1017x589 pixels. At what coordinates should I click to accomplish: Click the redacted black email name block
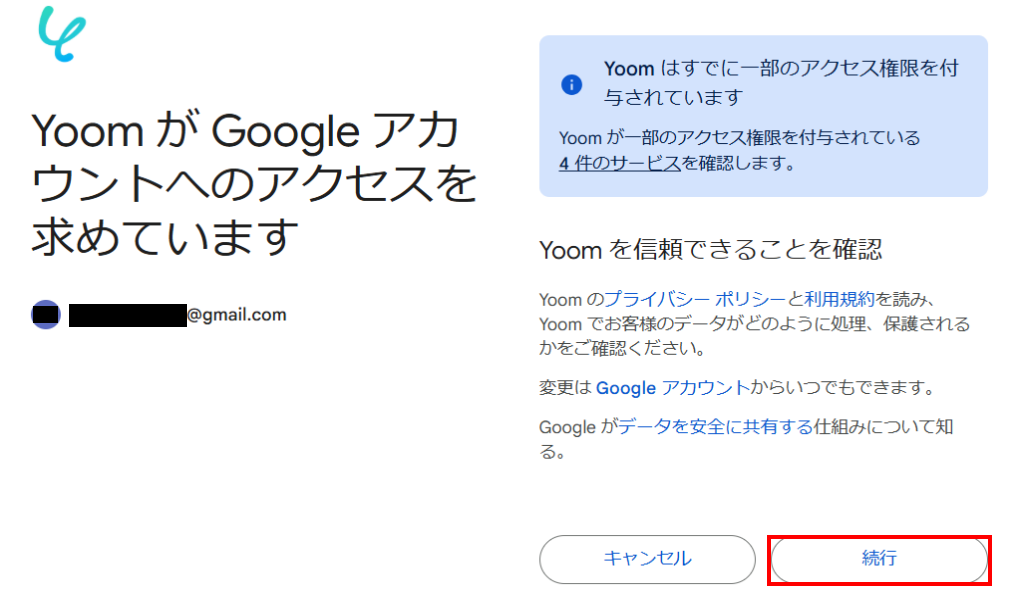pos(127,316)
